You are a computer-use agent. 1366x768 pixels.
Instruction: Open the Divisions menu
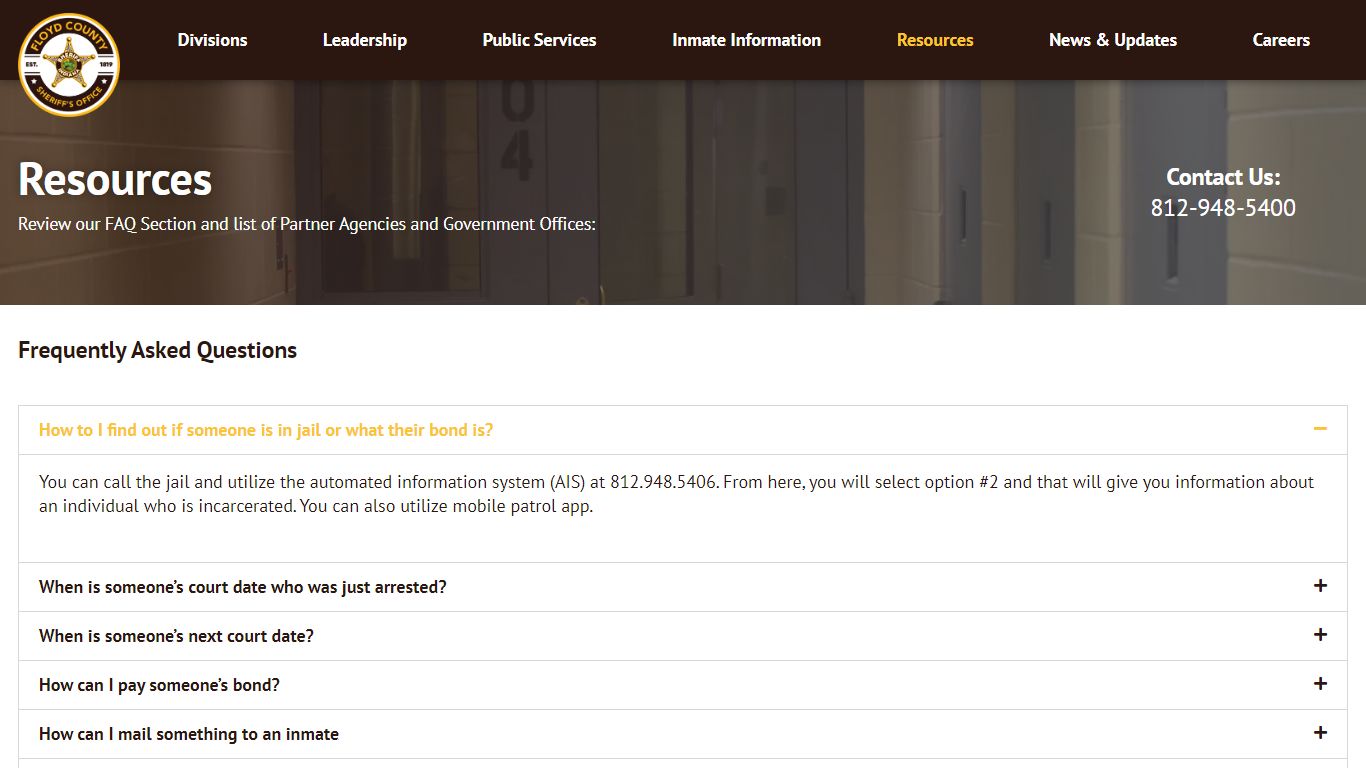212,40
